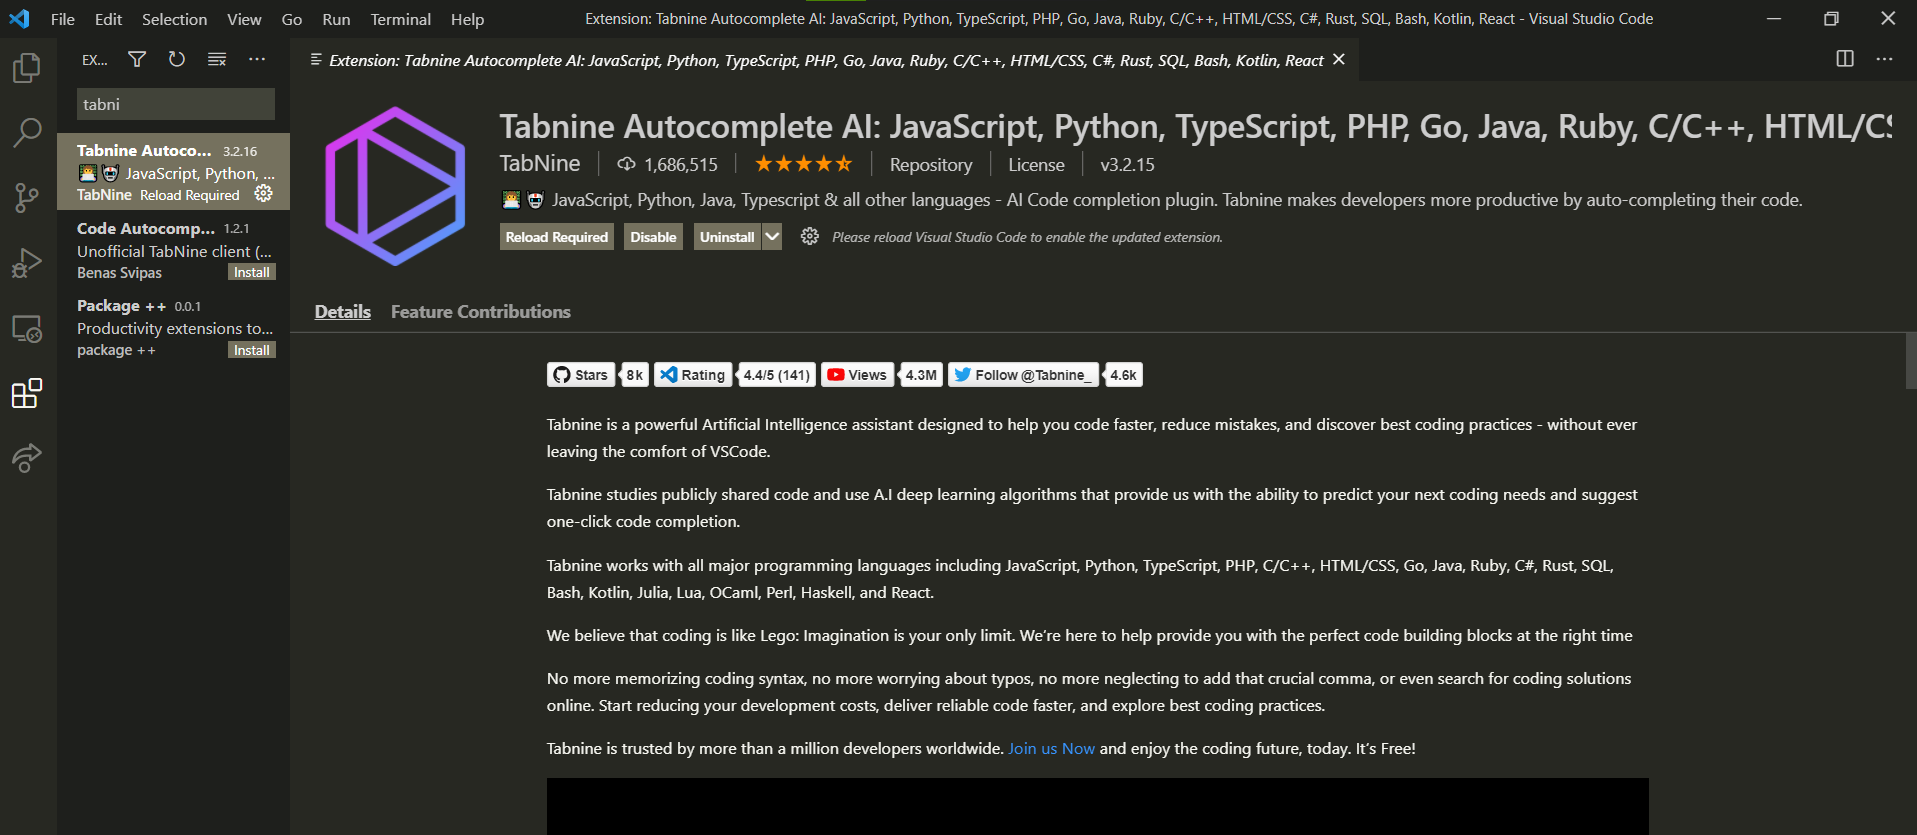Click the 4.6k followers count
The width and height of the screenshot is (1917, 835).
(x=1123, y=375)
